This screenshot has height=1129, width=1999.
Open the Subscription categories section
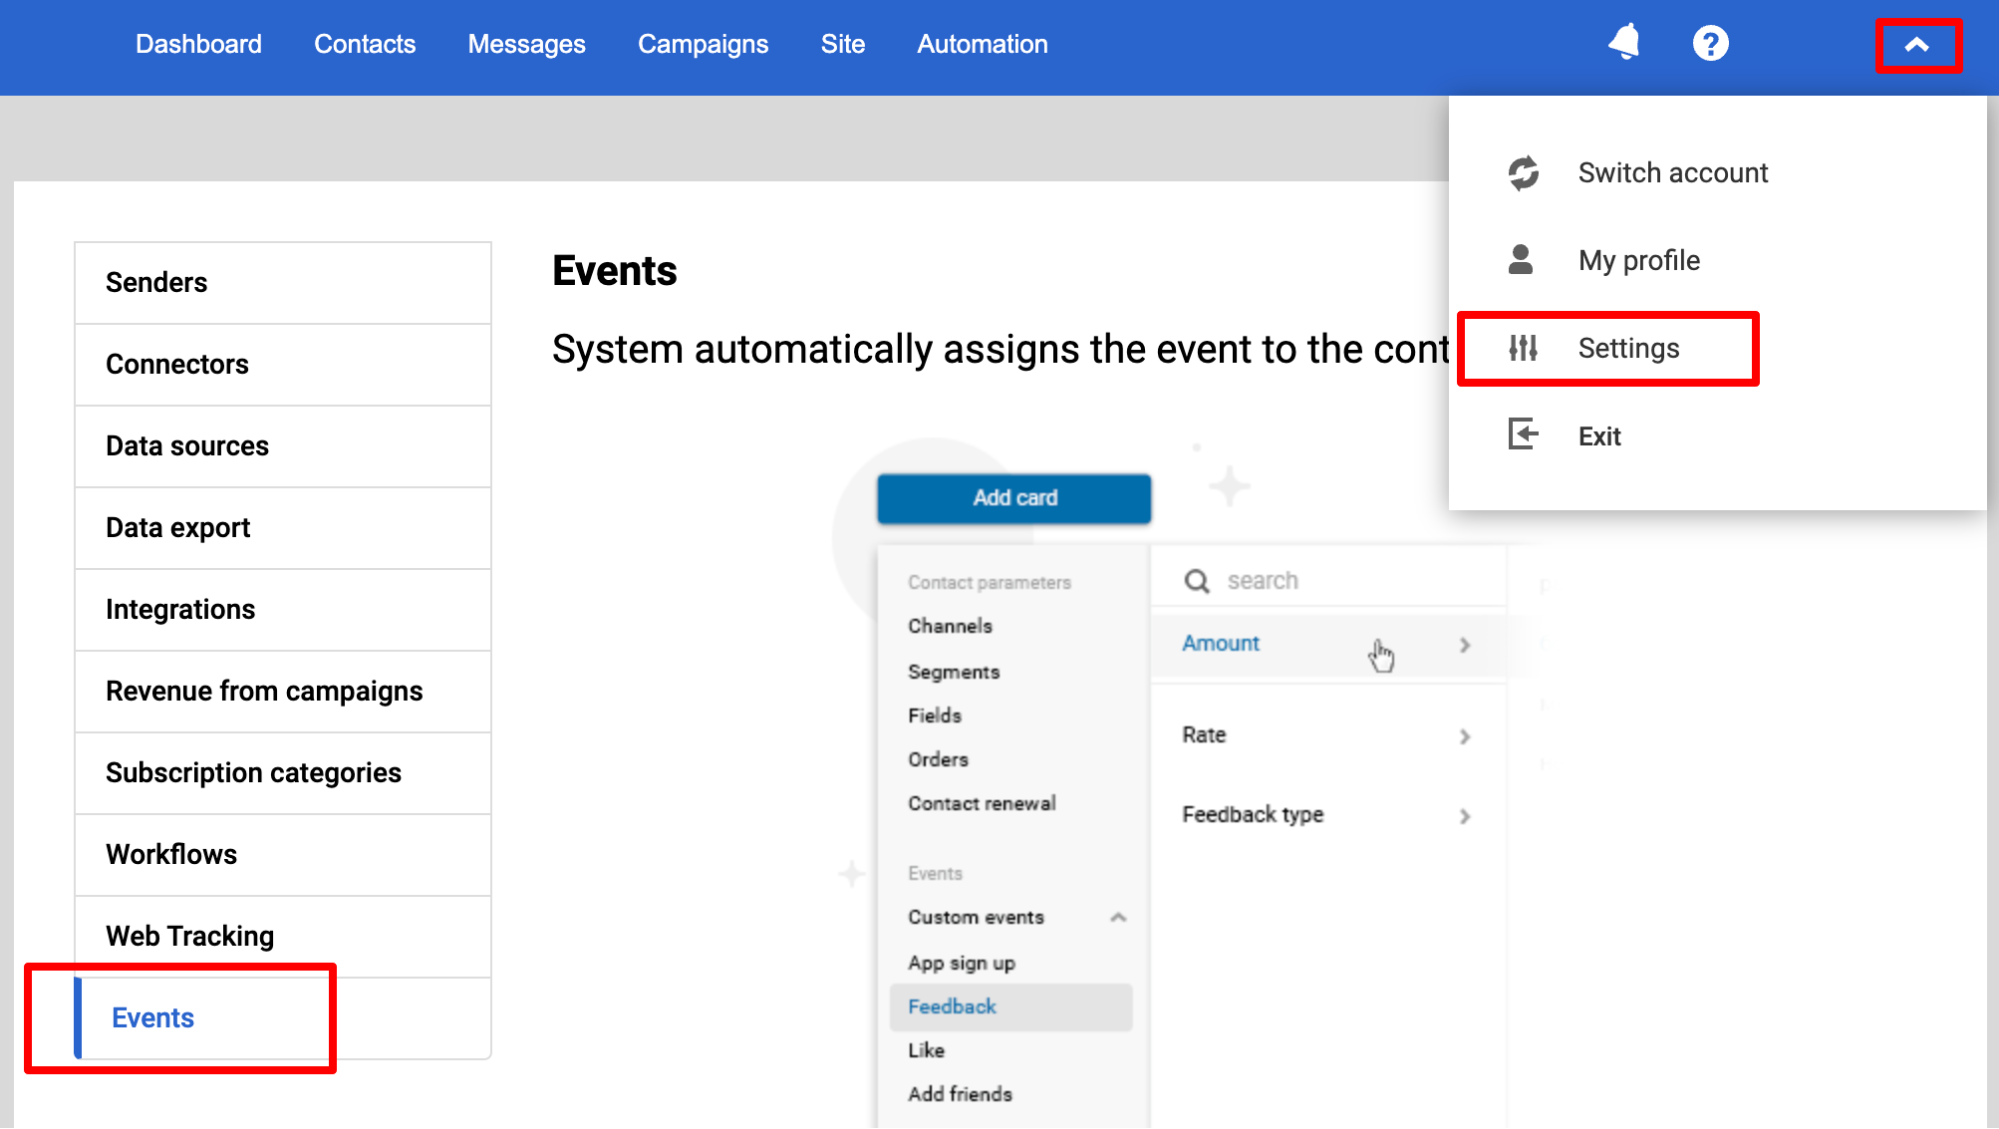pos(253,773)
